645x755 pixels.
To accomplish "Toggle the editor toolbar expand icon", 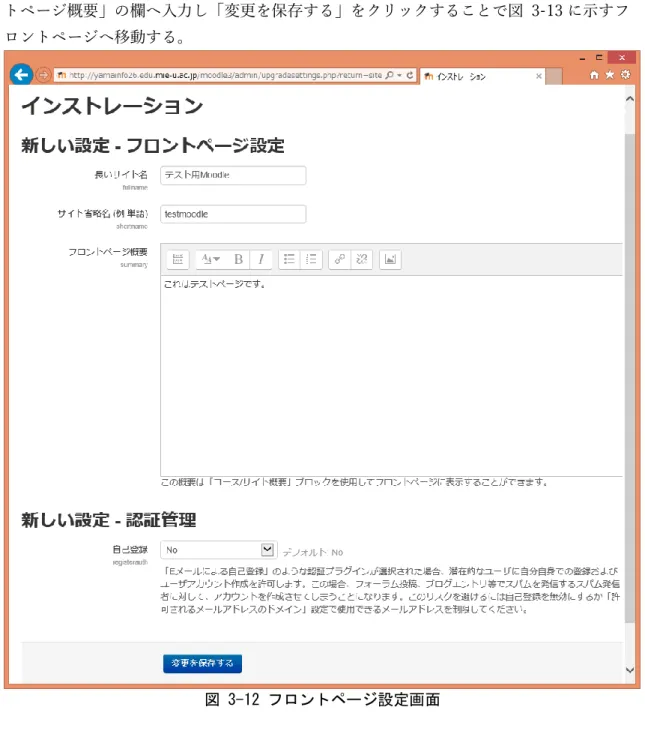I will point(178,259).
